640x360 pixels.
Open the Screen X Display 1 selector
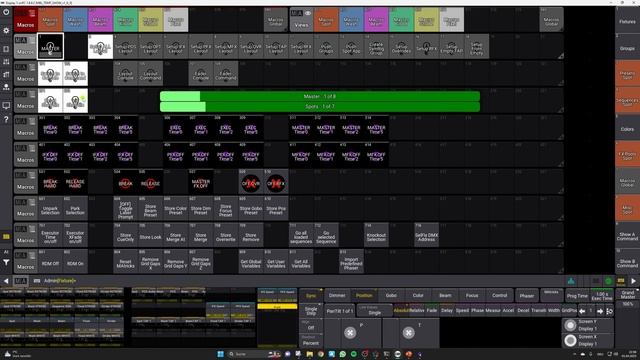pyautogui.click(x=588, y=340)
